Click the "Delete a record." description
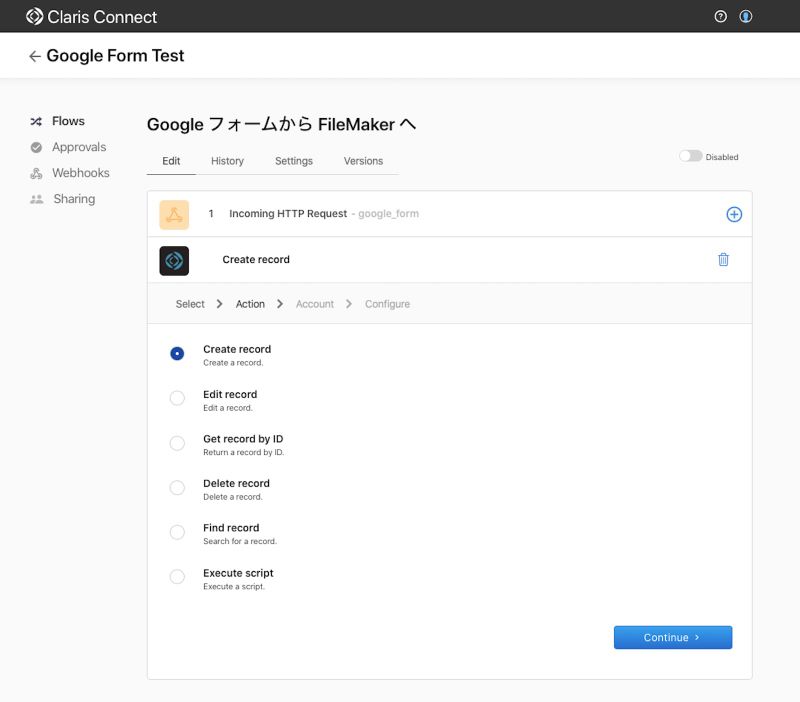 [233, 497]
